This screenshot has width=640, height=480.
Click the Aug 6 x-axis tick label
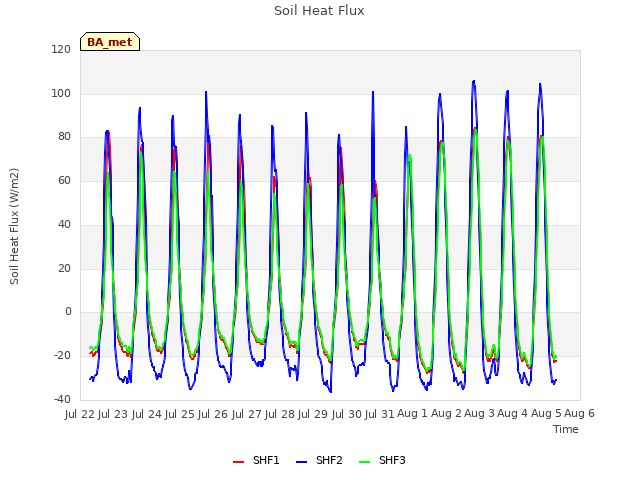tap(579, 414)
